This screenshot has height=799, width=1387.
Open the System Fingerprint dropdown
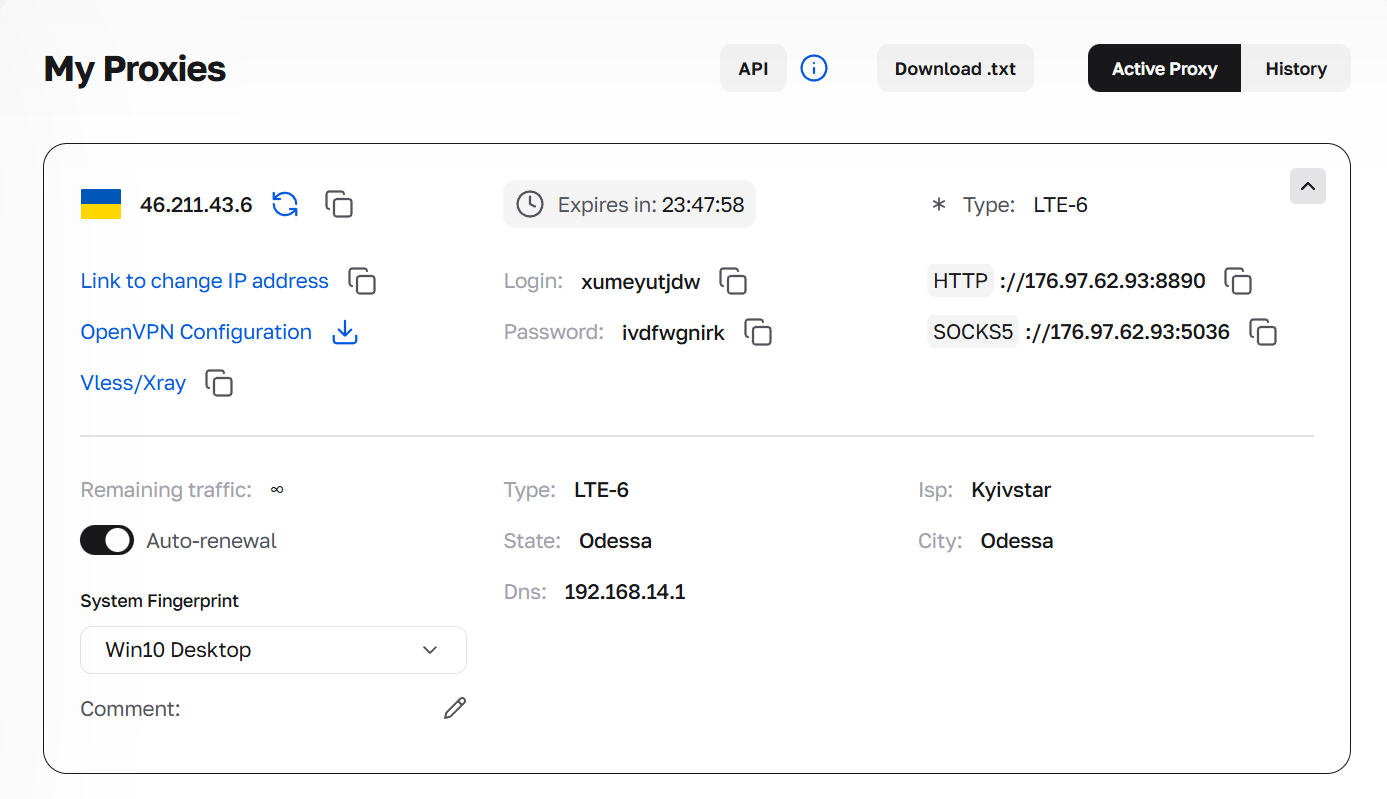[273, 650]
